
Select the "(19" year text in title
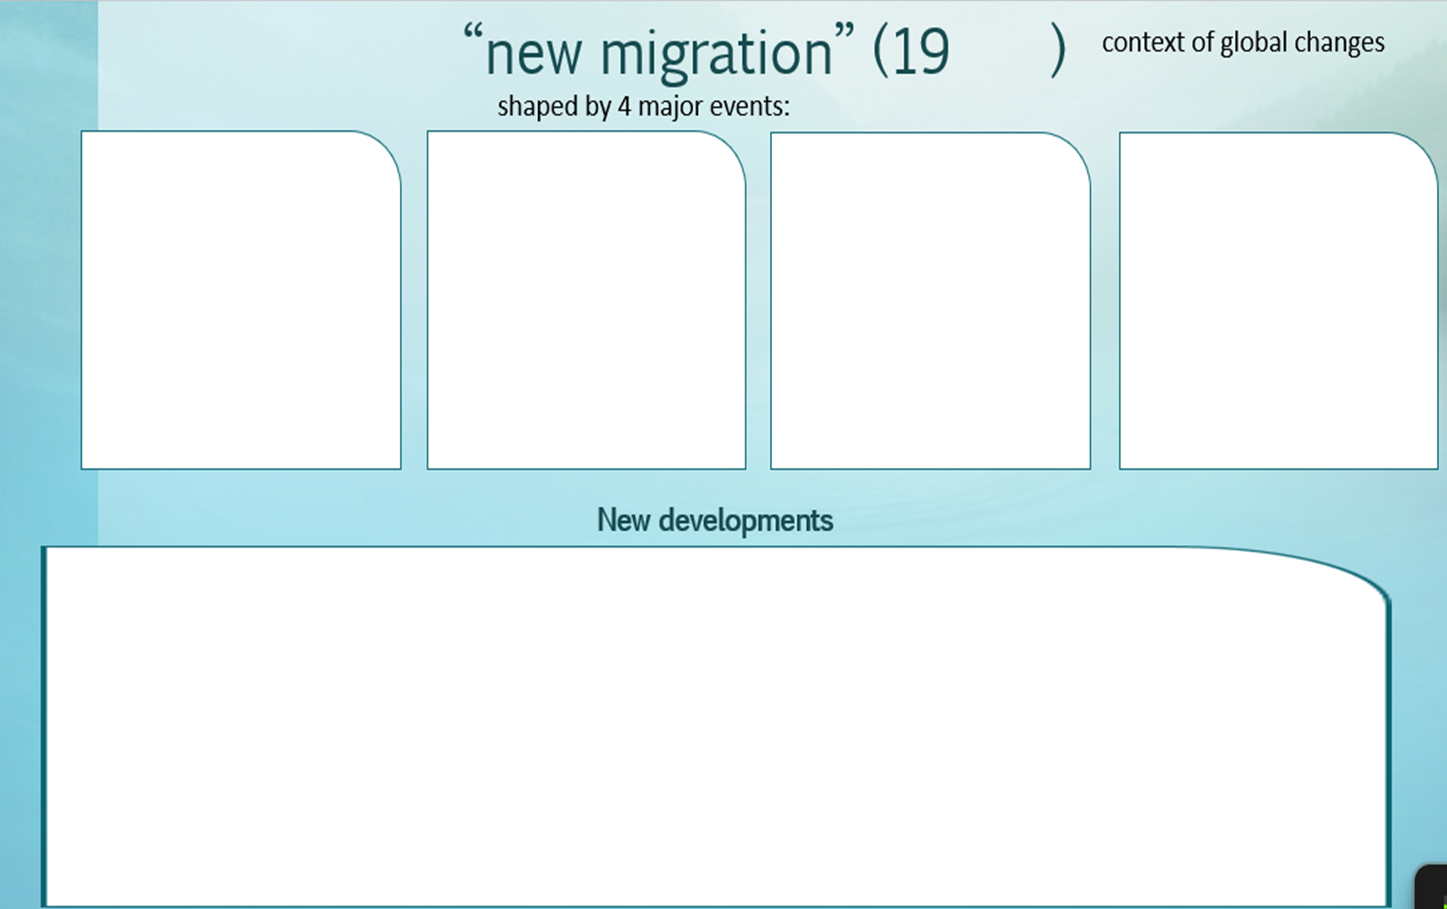point(911,52)
